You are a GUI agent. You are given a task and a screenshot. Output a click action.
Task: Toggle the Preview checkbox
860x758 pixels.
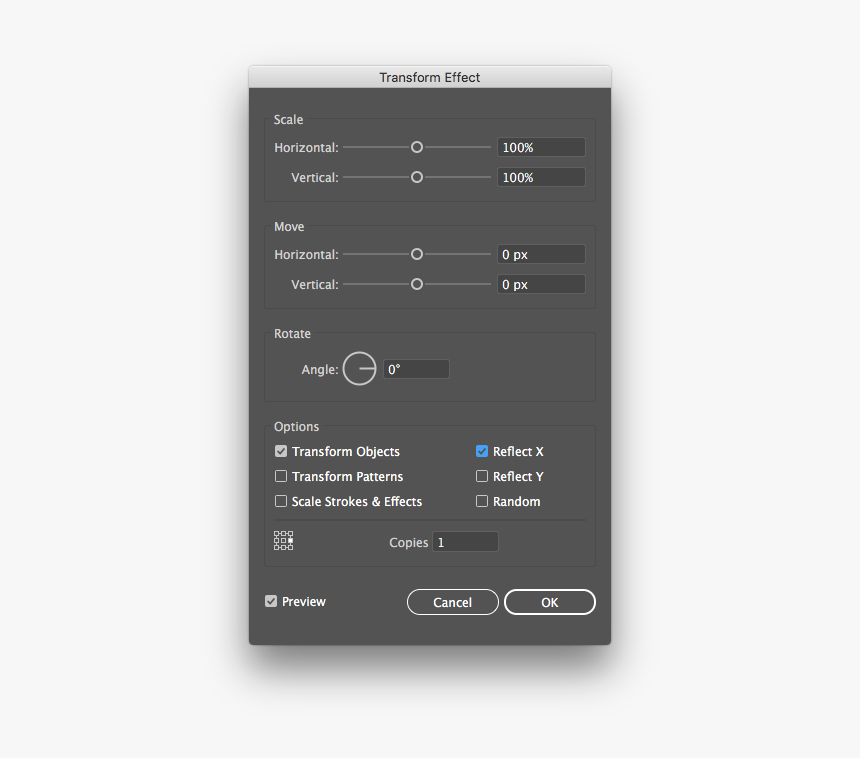click(x=271, y=602)
